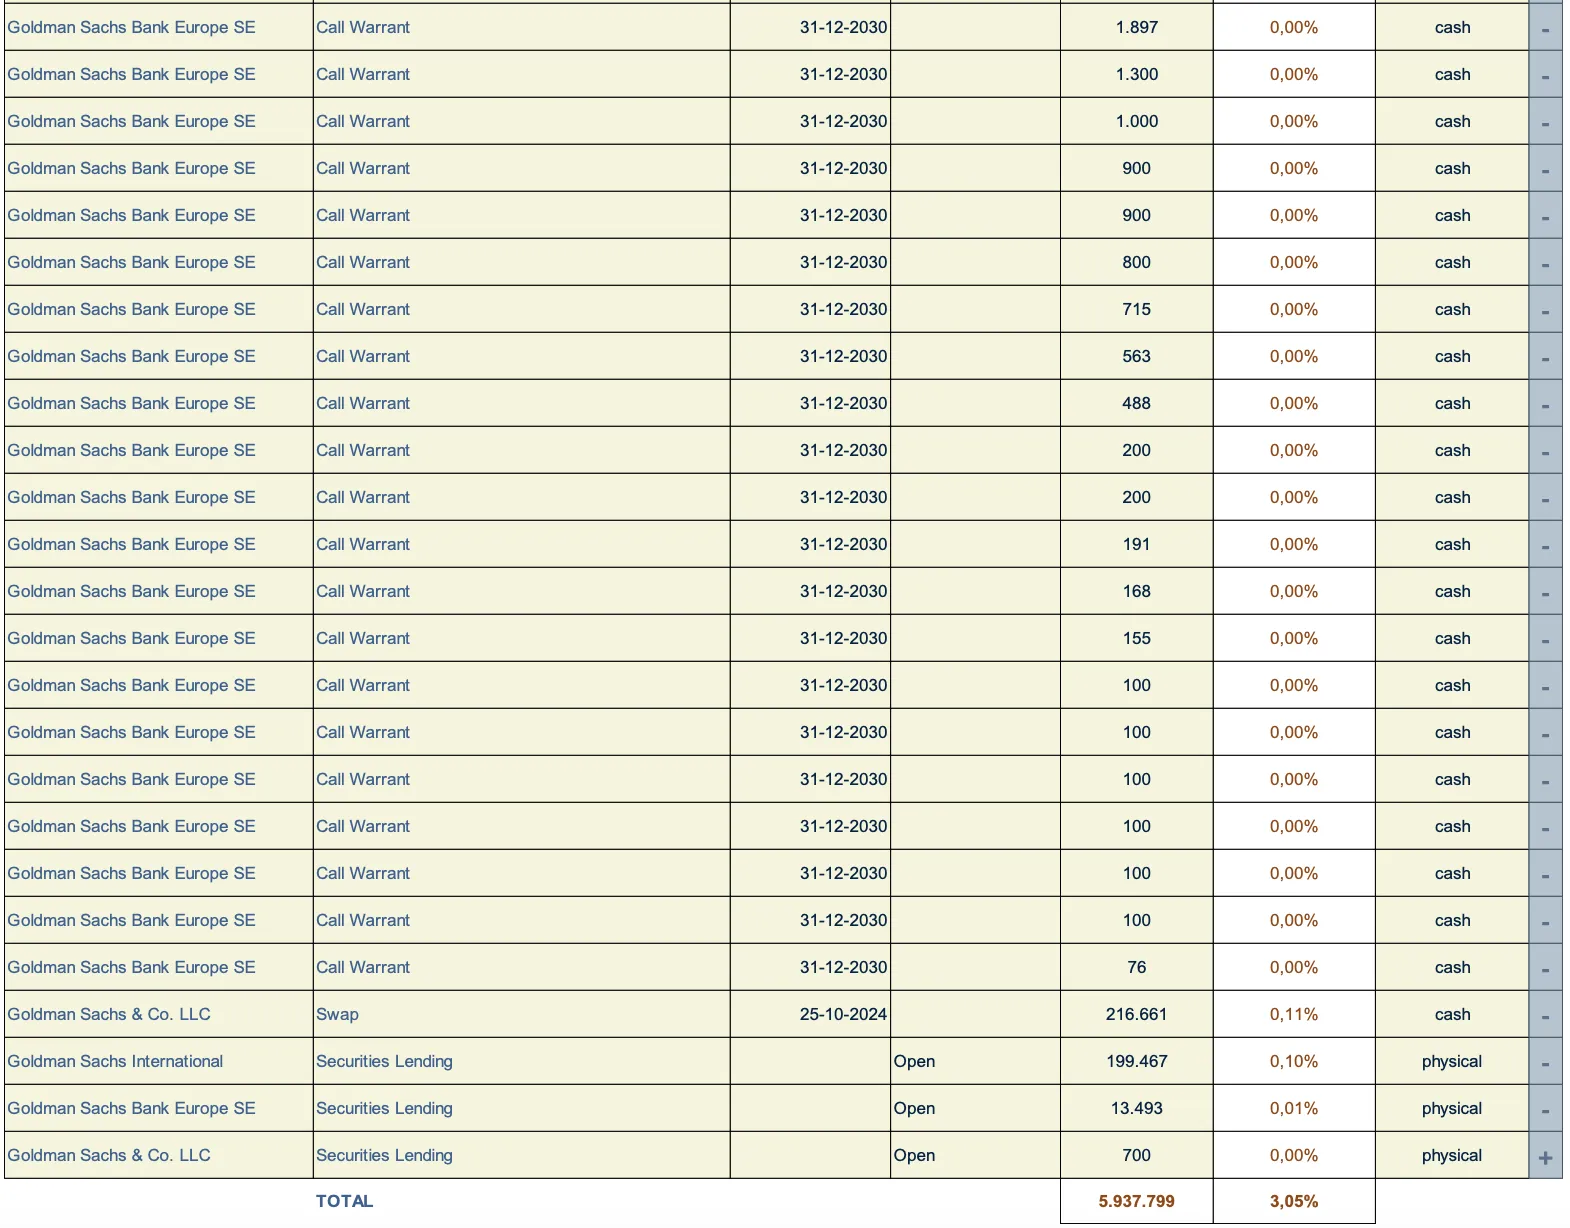Select the value 13.493
The image size is (1570, 1228).
(1136, 1108)
